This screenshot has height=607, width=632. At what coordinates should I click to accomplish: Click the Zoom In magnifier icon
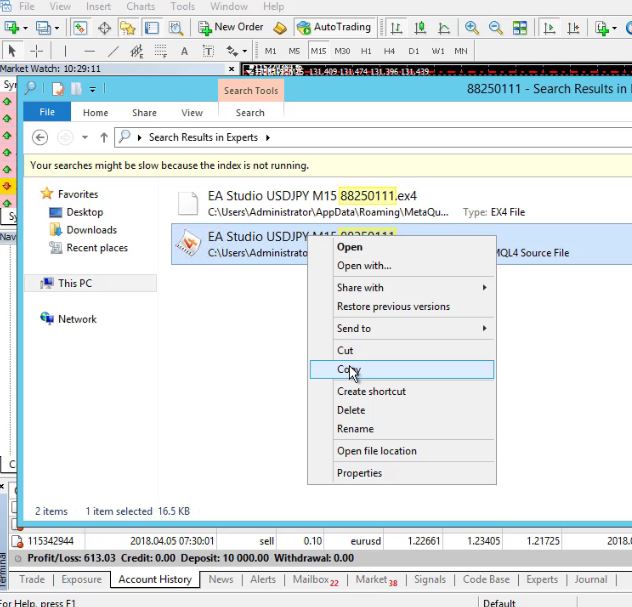472,28
